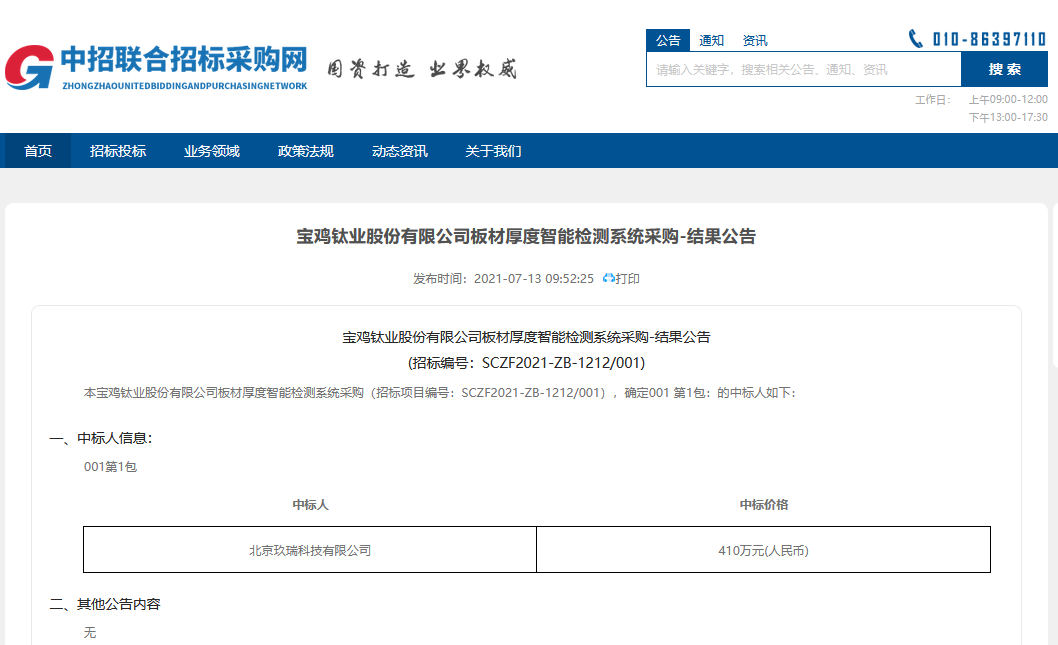1058x645 pixels.
Task: Click the 410万元(人民币) price cell
Action: click(x=763, y=550)
